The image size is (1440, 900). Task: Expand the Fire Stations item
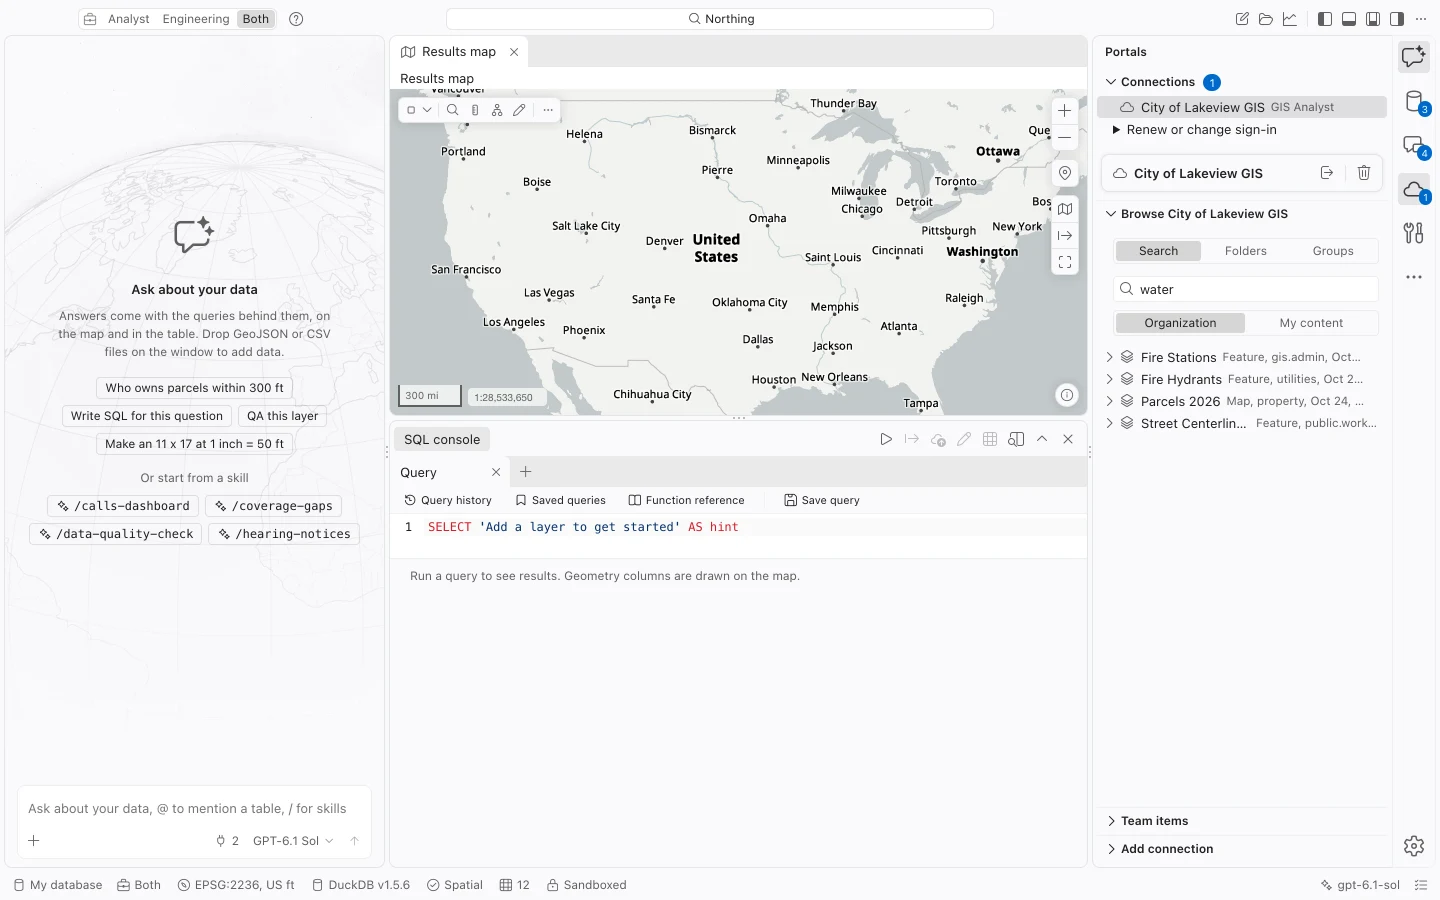1110,357
